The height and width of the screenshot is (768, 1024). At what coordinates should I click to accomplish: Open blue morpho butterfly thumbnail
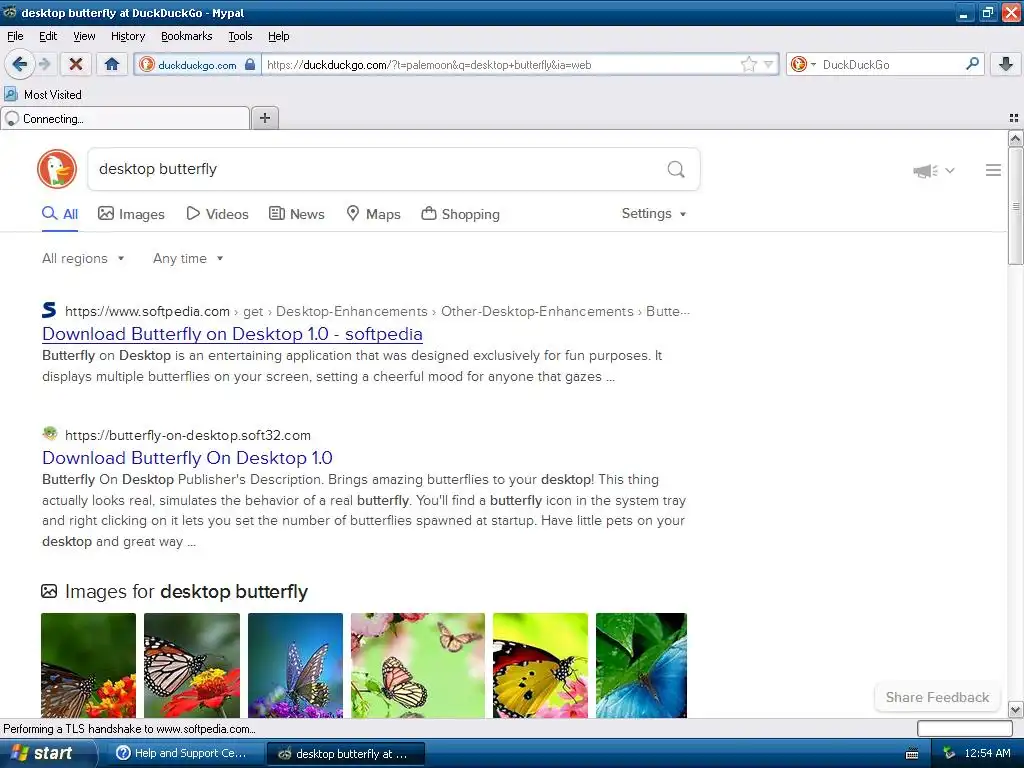tap(641, 665)
